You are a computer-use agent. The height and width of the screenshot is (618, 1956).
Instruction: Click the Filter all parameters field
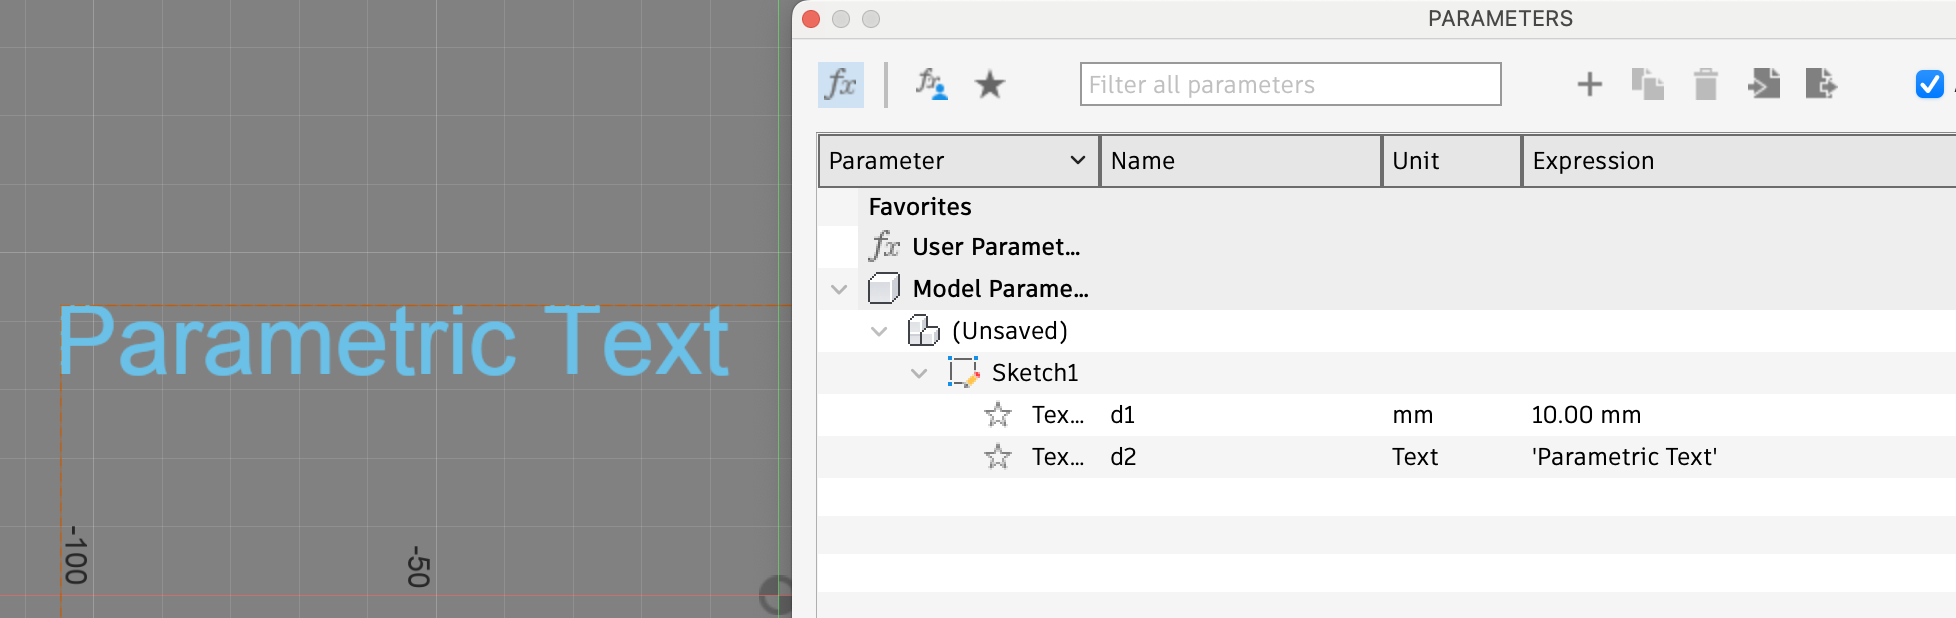[1290, 85]
